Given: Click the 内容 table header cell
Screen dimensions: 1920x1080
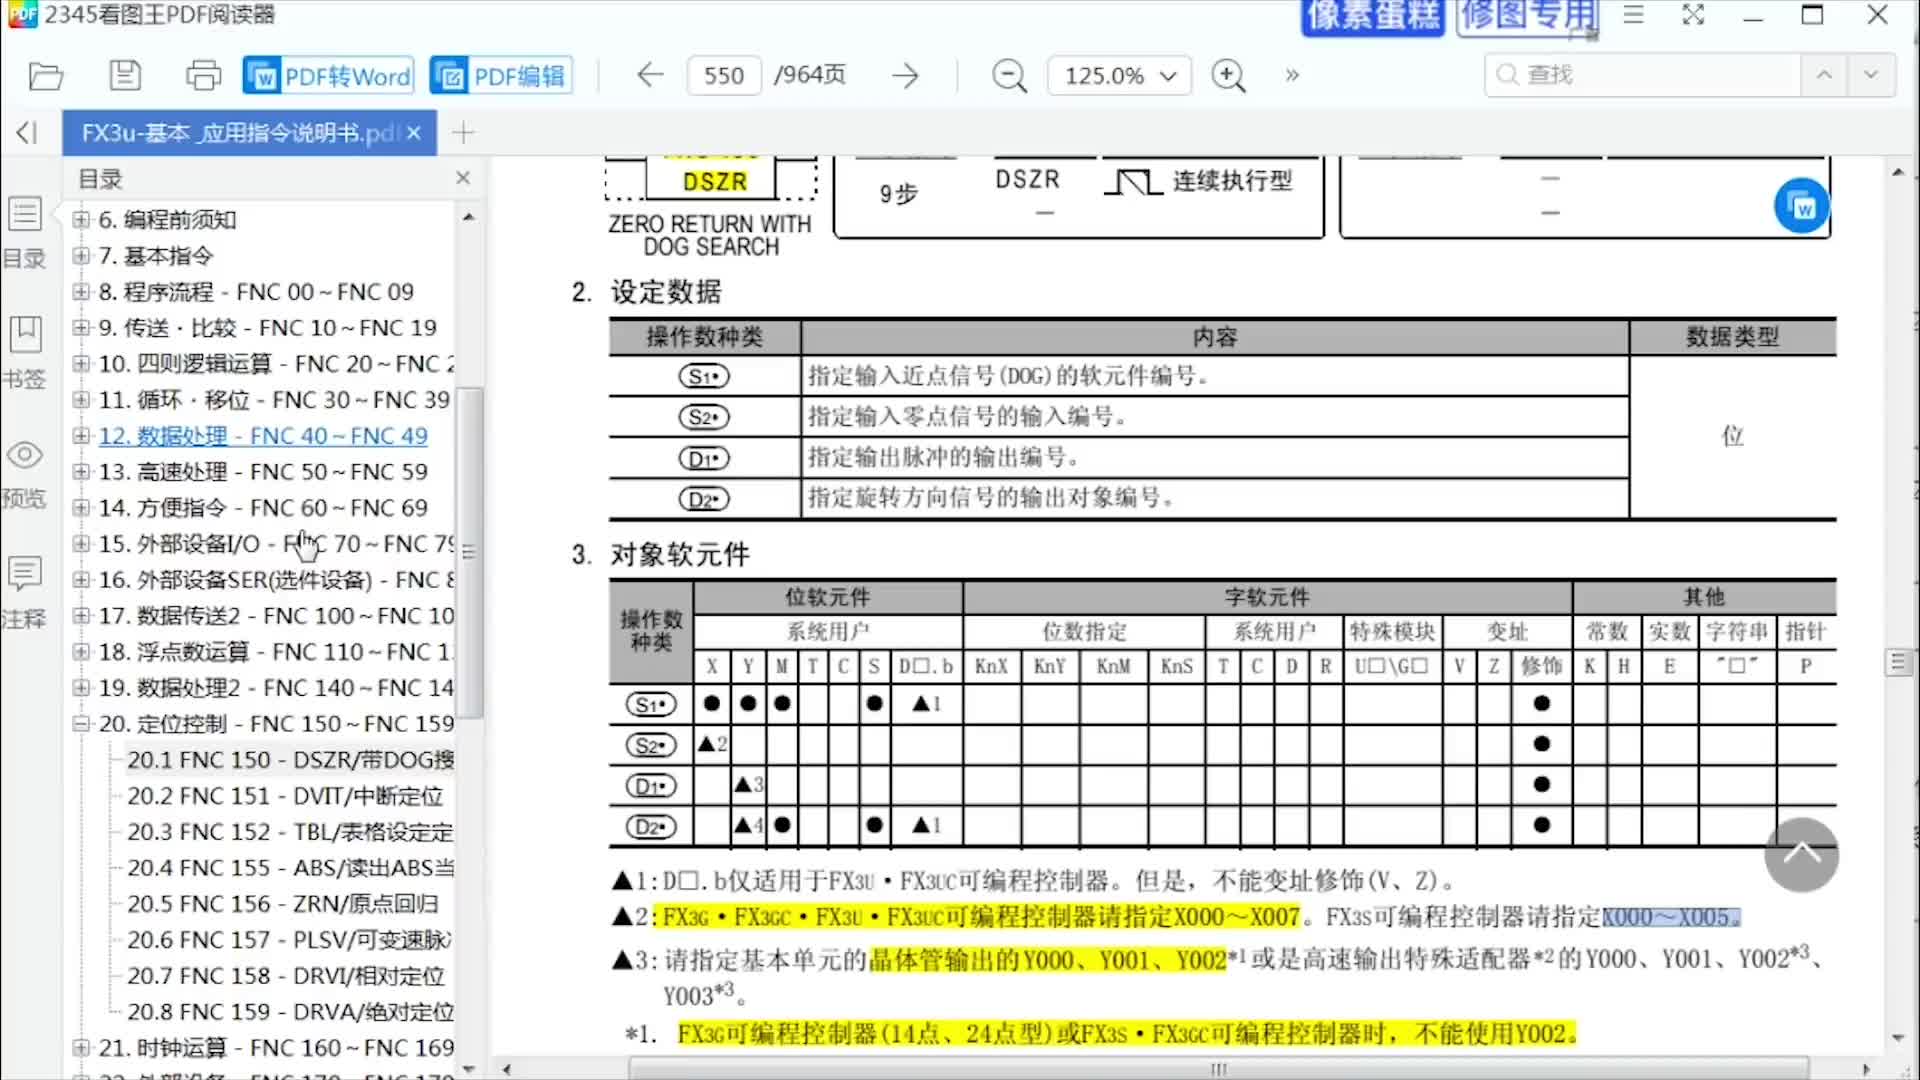Looking at the screenshot, I should pos(1215,337).
